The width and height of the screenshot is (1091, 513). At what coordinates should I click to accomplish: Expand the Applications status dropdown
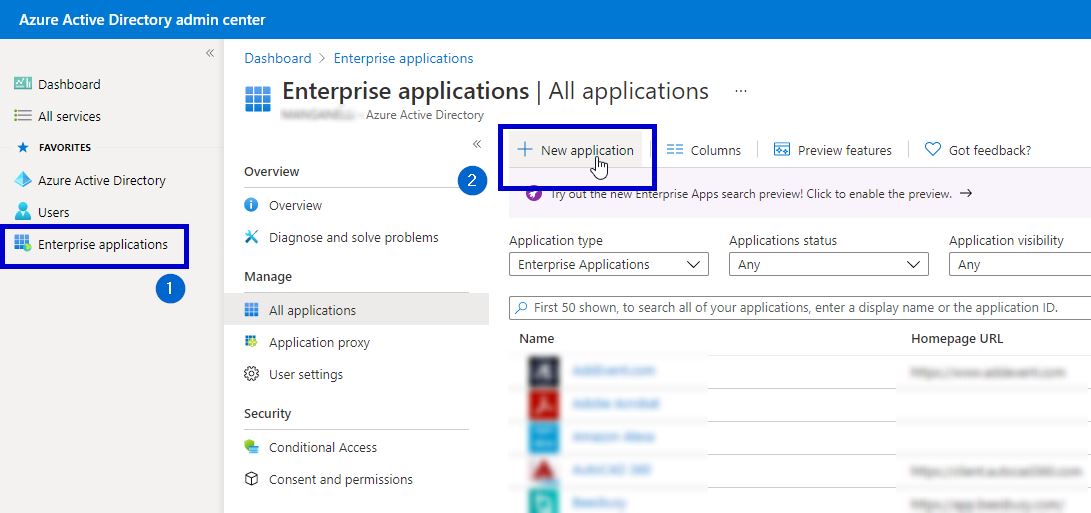point(829,265)
